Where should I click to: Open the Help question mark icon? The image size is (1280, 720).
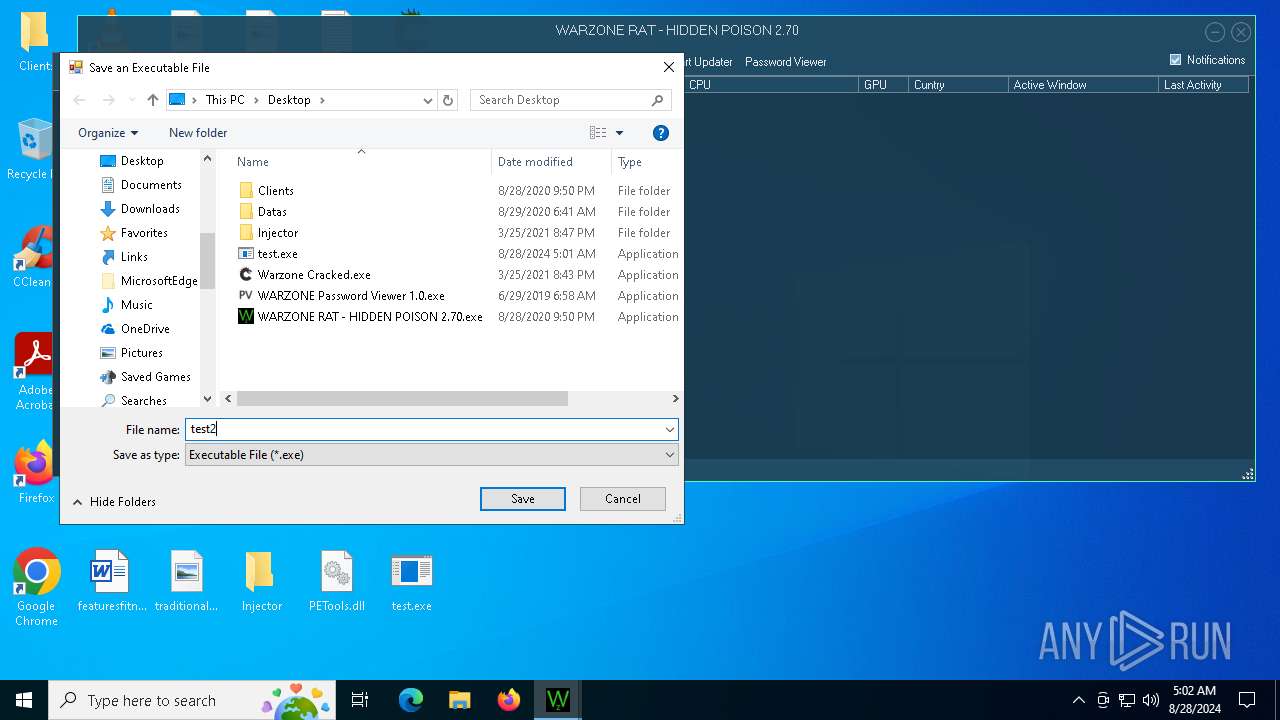tap(660, 133)
